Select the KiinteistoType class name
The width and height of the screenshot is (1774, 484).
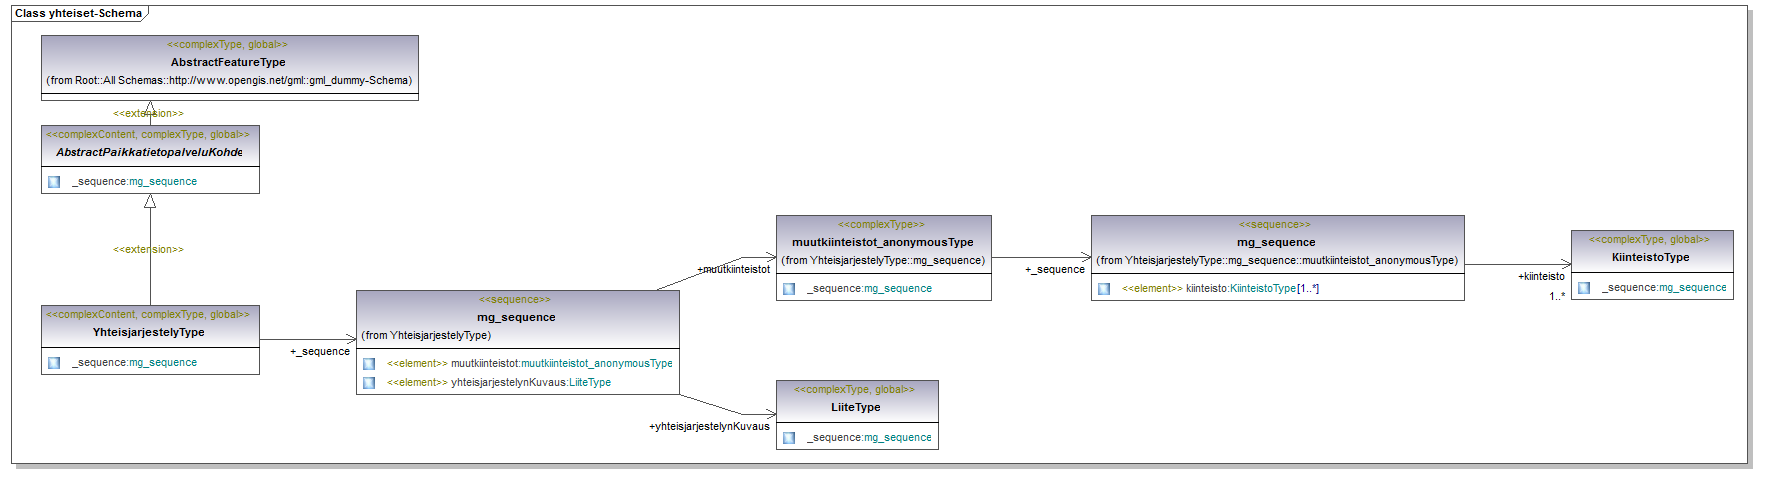pos(1650,257)
